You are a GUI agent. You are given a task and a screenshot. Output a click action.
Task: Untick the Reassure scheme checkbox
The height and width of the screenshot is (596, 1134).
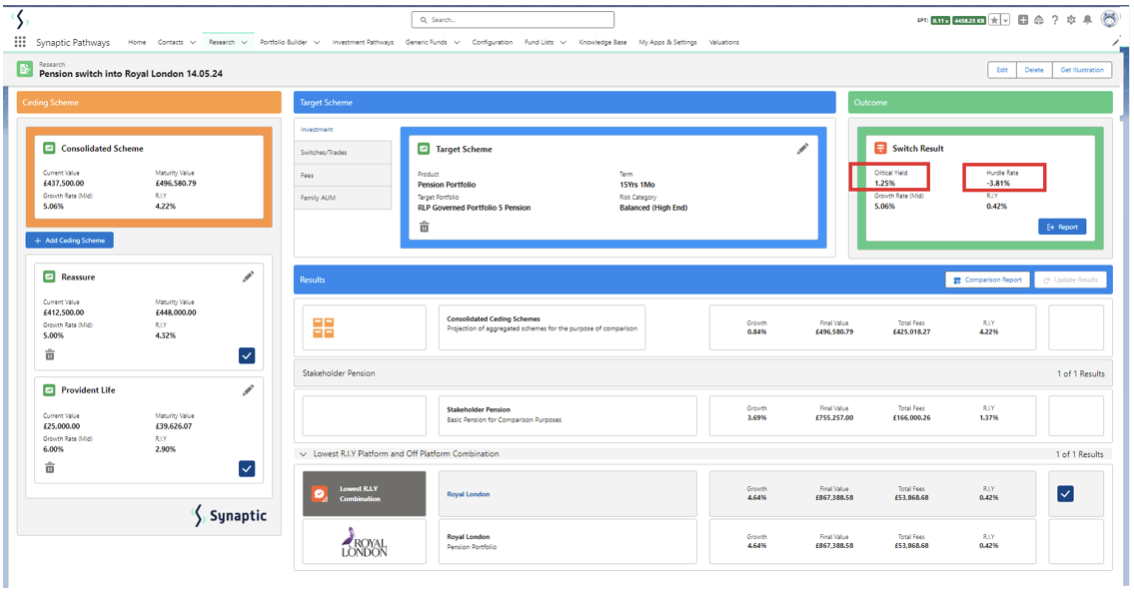point(247,355)
